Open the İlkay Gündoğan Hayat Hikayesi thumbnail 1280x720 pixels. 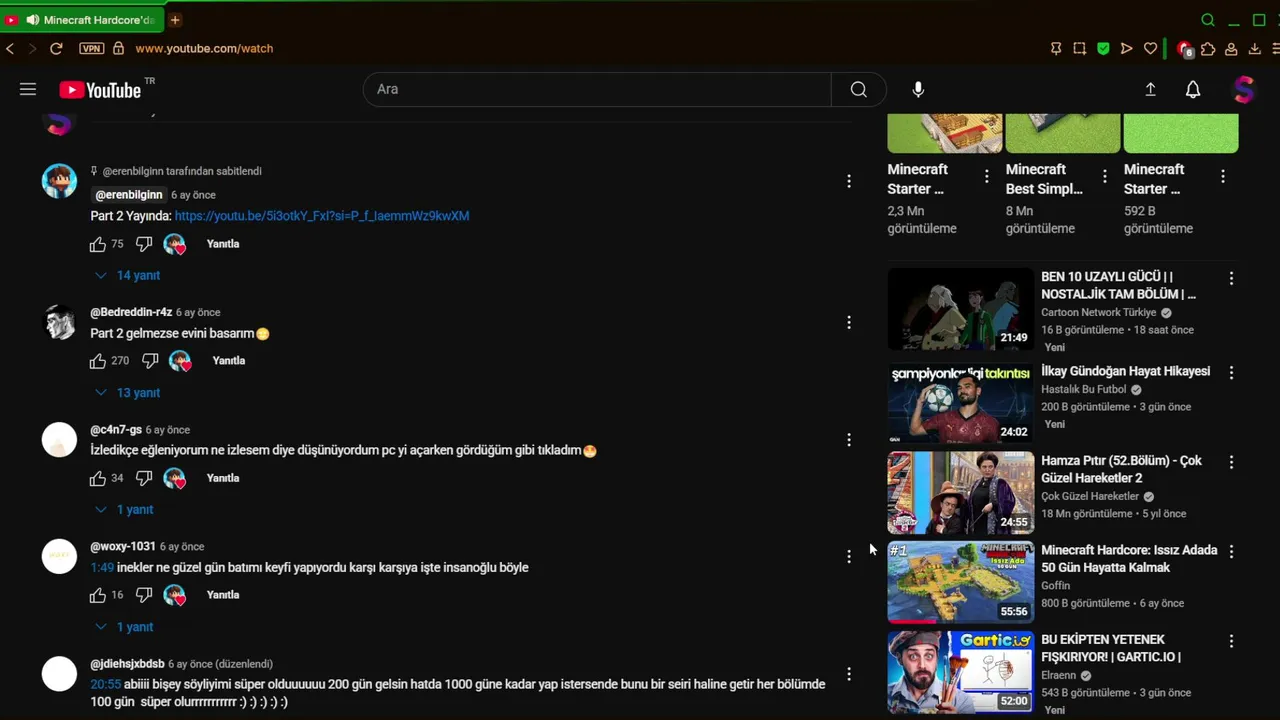[x=961, y=401]
